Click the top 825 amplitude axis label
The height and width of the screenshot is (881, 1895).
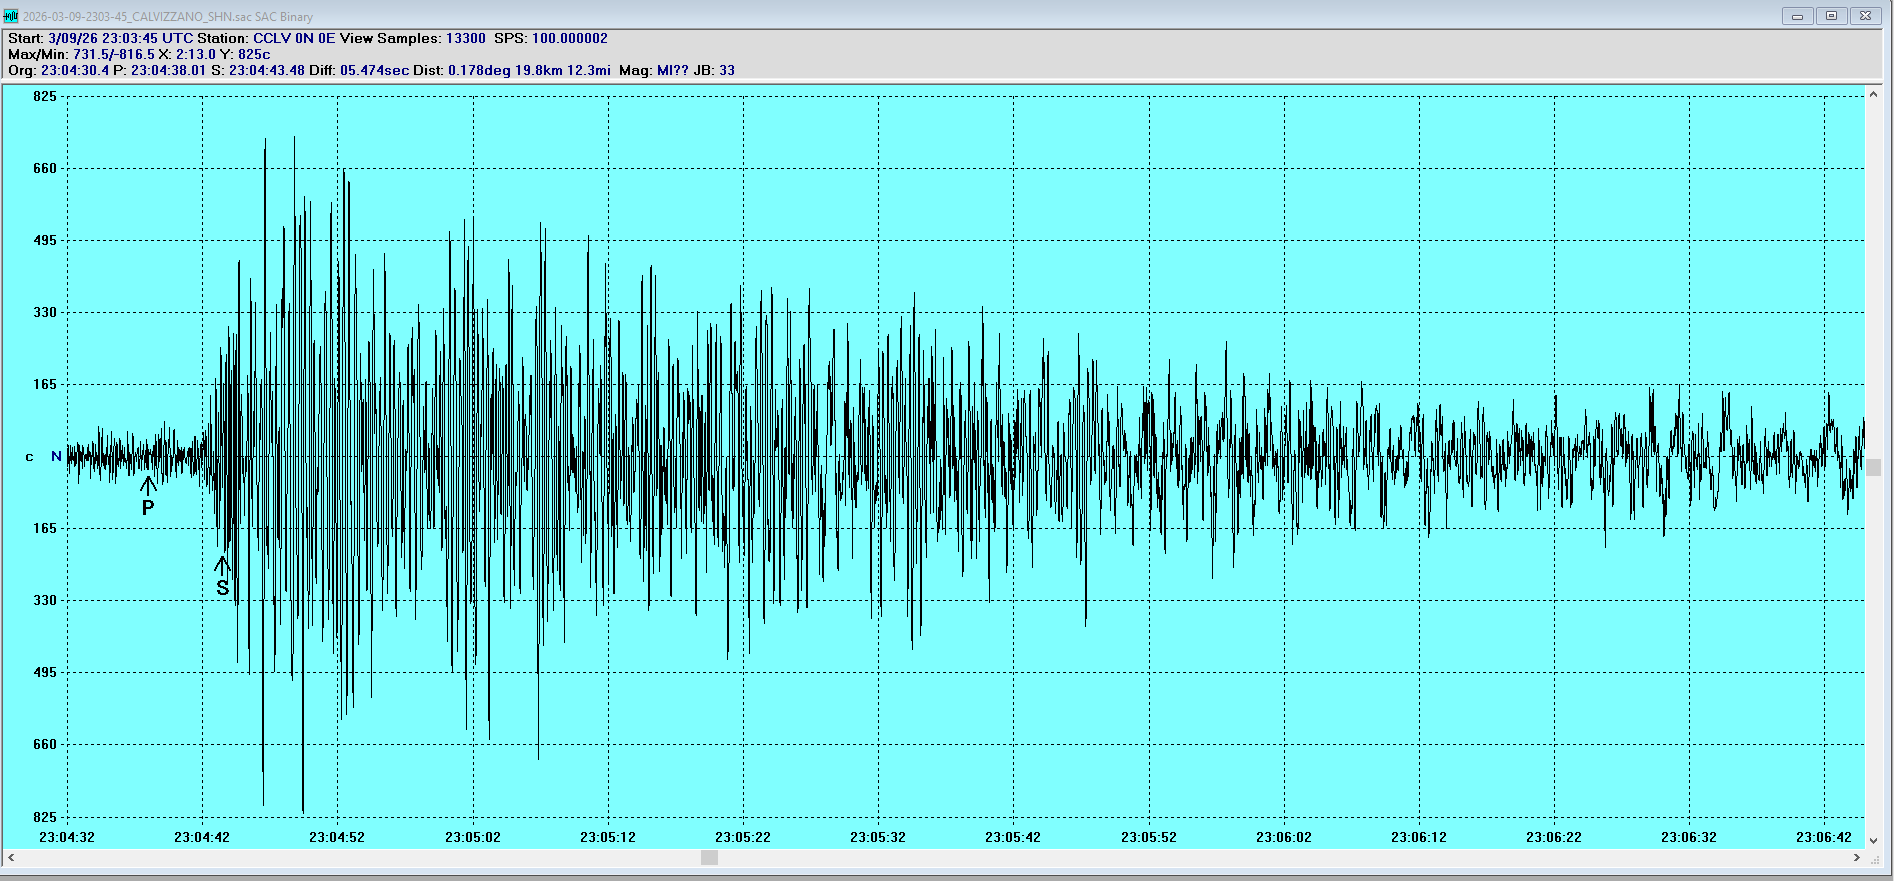tap(45, 96)
